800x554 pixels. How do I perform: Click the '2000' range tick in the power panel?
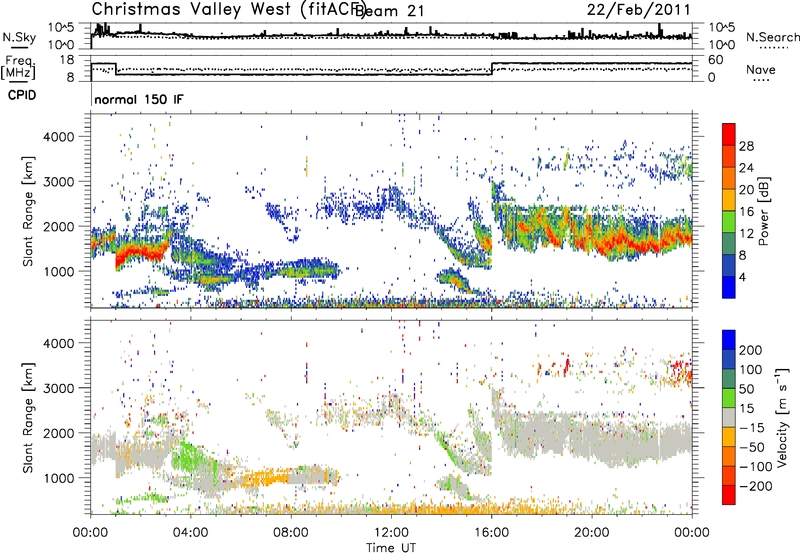pyautogui.click(x=58, y=226)
